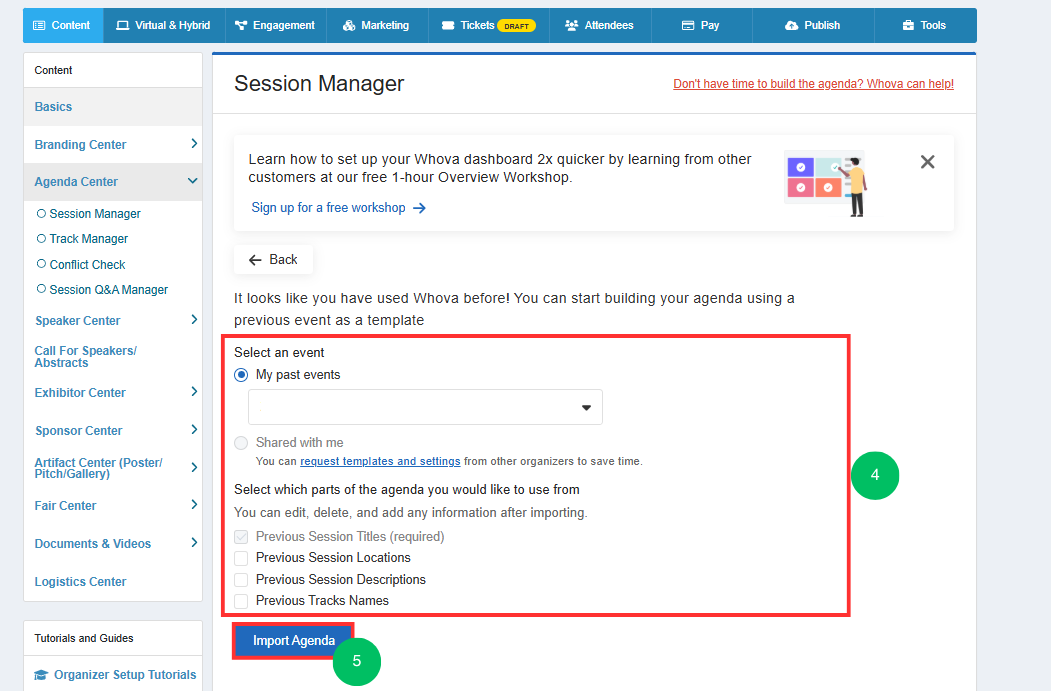Go Back using the arrow button

pos(273,259)
